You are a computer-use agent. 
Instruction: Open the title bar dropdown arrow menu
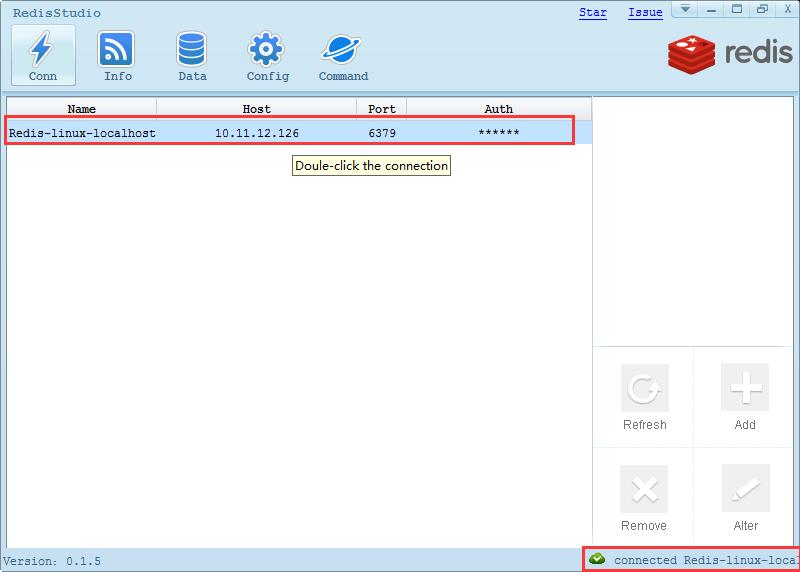685,9
